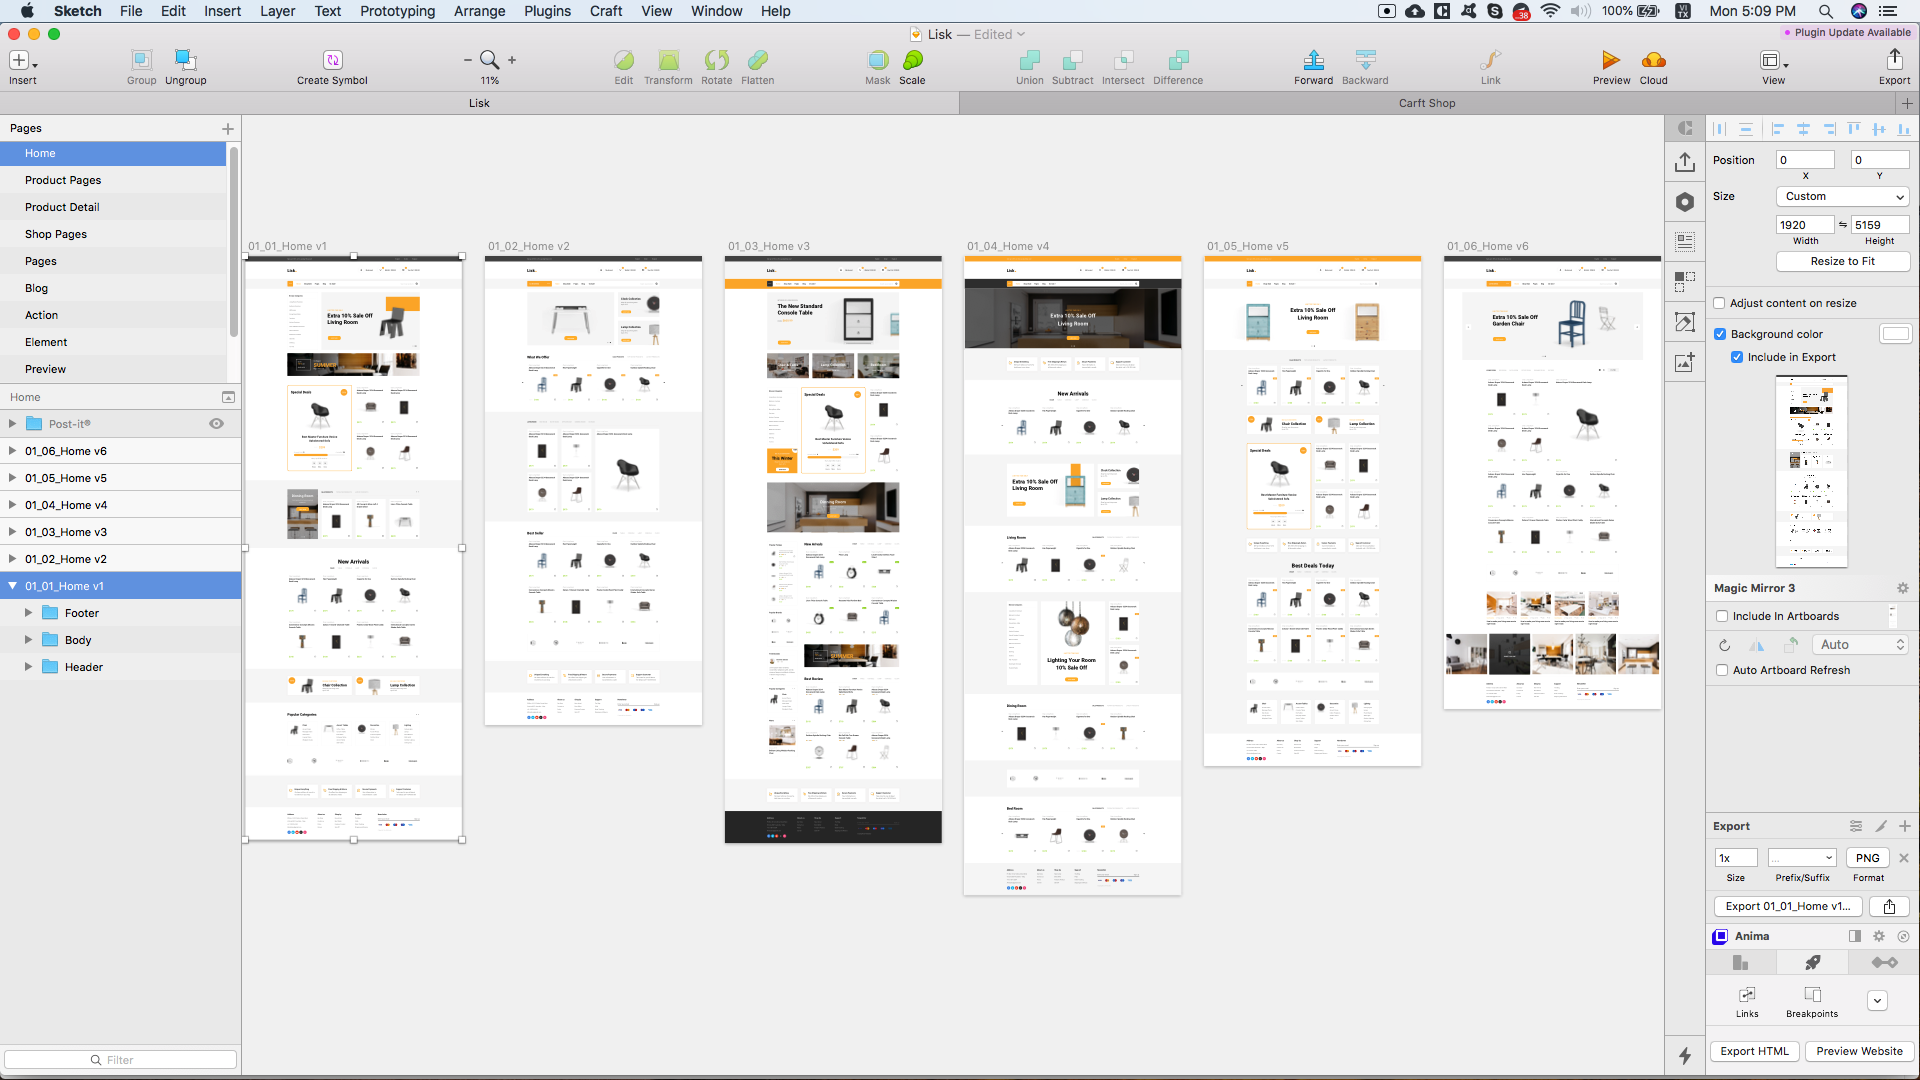1920x1080 pixels.
Task: Open the Craft menu
Action: pos(606,11)
